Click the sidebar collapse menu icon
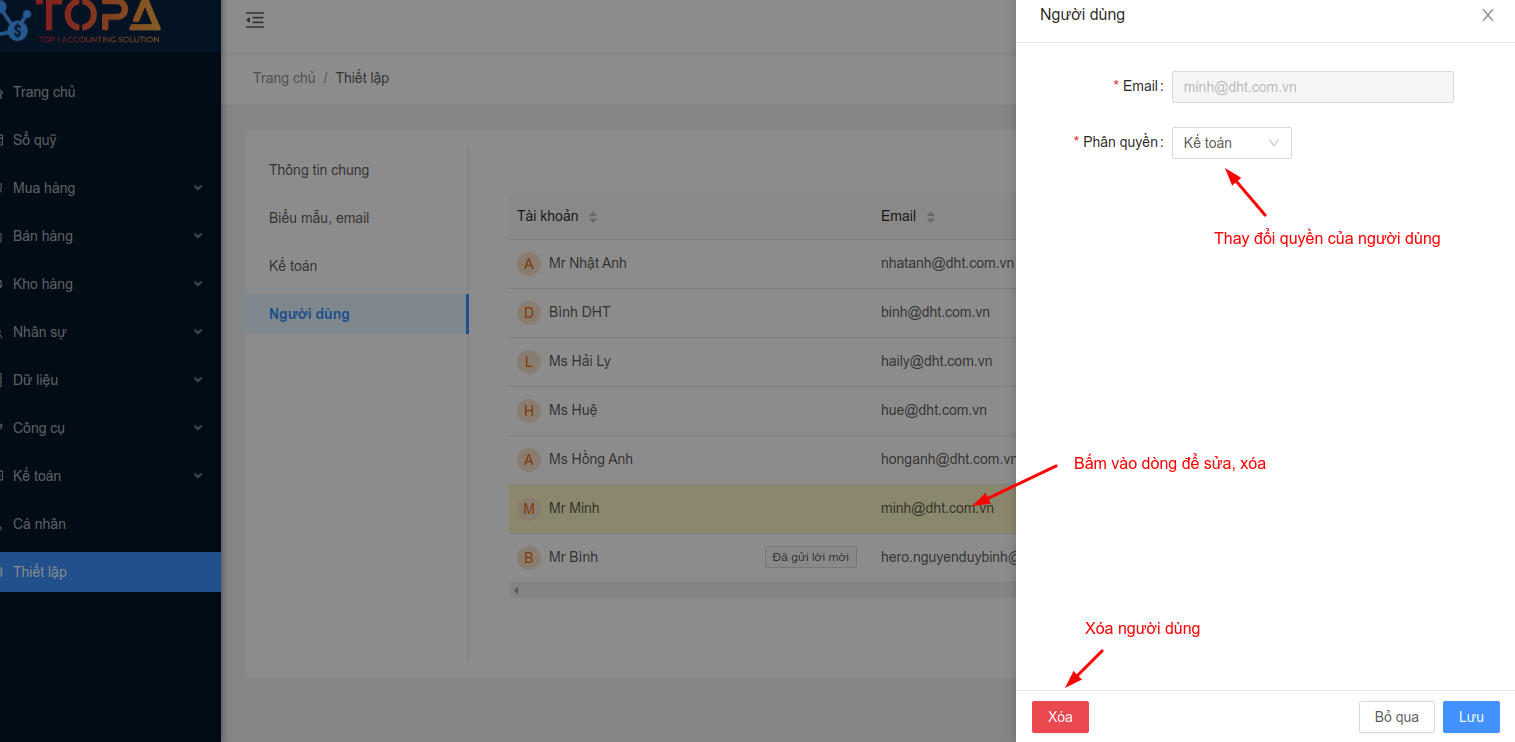This screenshot has width=1515, height=742. pos(255,20)
